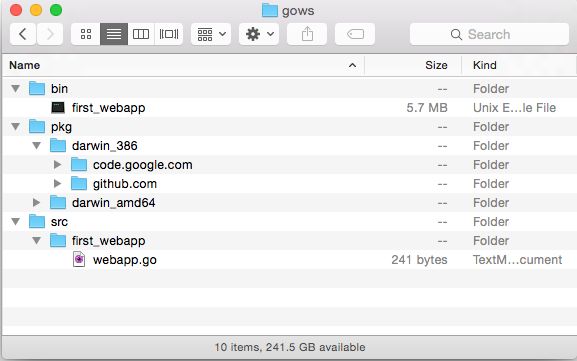The height and width of the screenshot is (361, 577).
Task: Select the darwin_amd64 row name
Action: (x=113, y=203)
